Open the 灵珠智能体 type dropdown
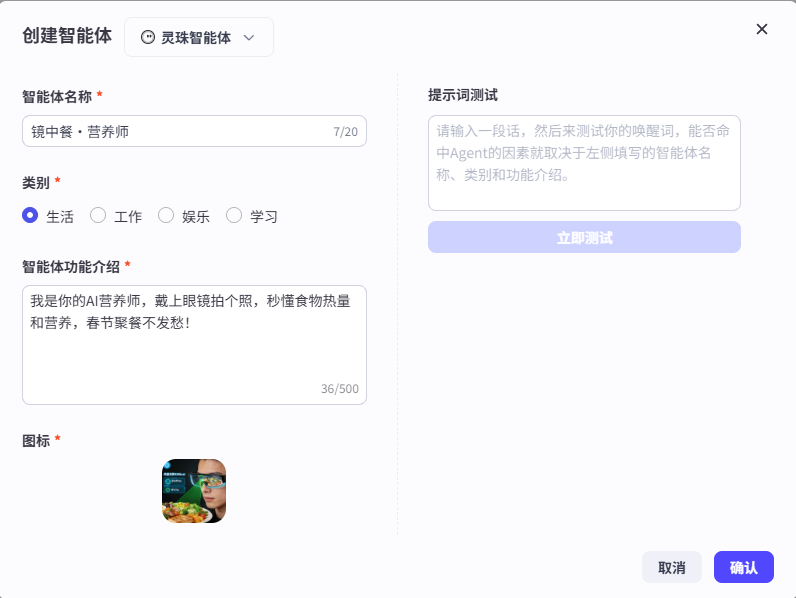796x598 pixels. 199,37
